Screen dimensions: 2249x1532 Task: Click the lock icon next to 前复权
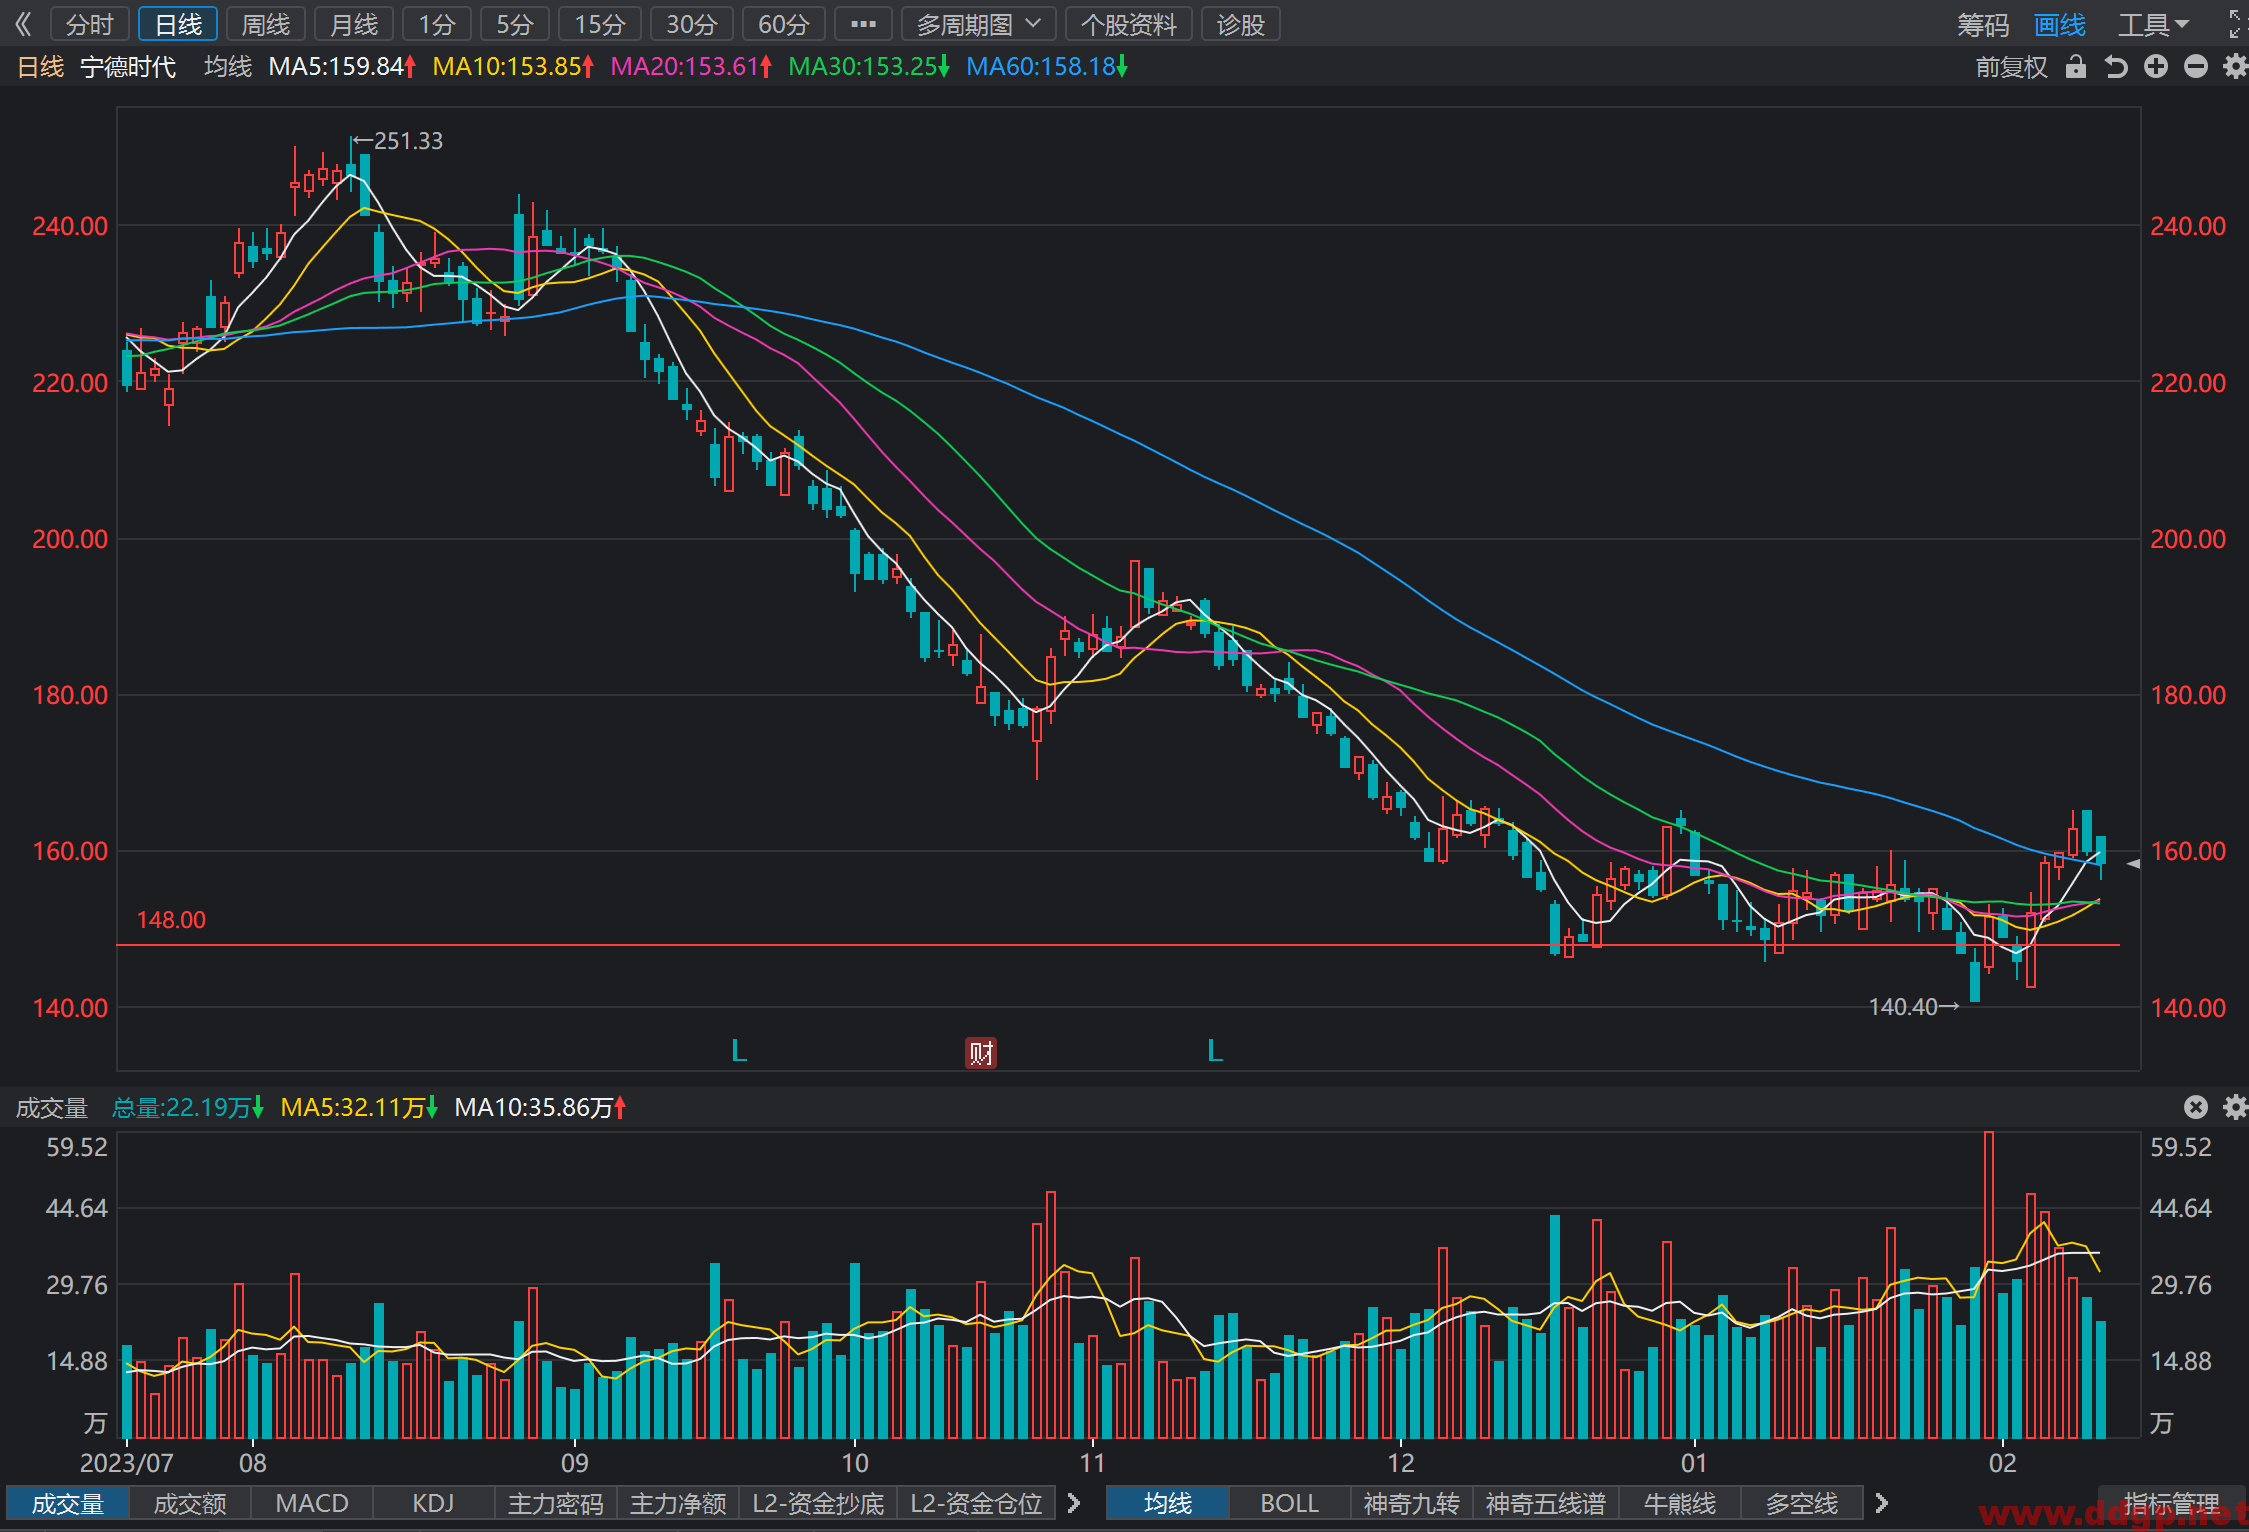[2076, 67]
